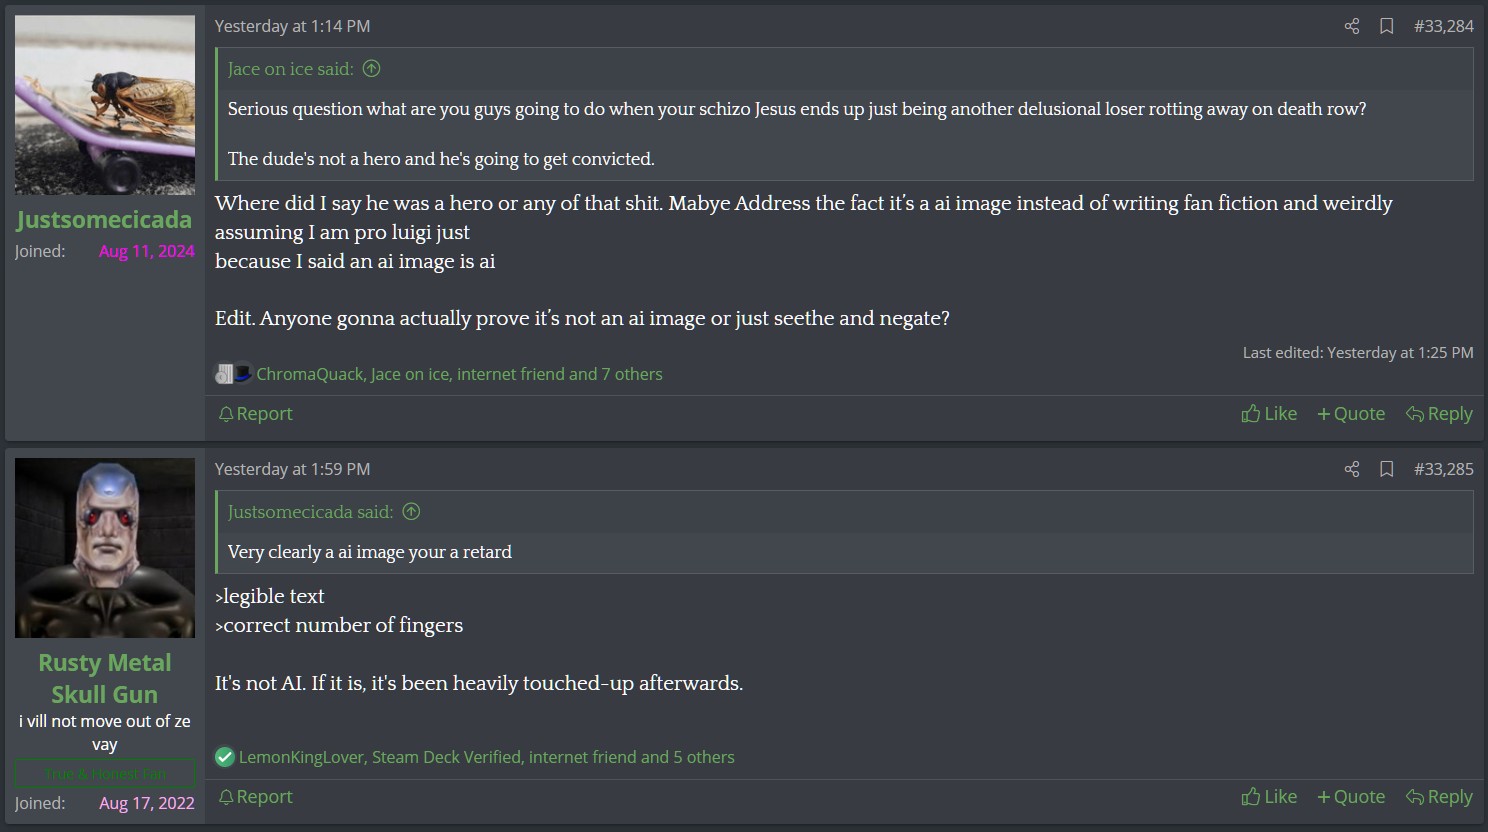
Task: Report the second post by Rusty Metal
Action: tap(255, 797)
